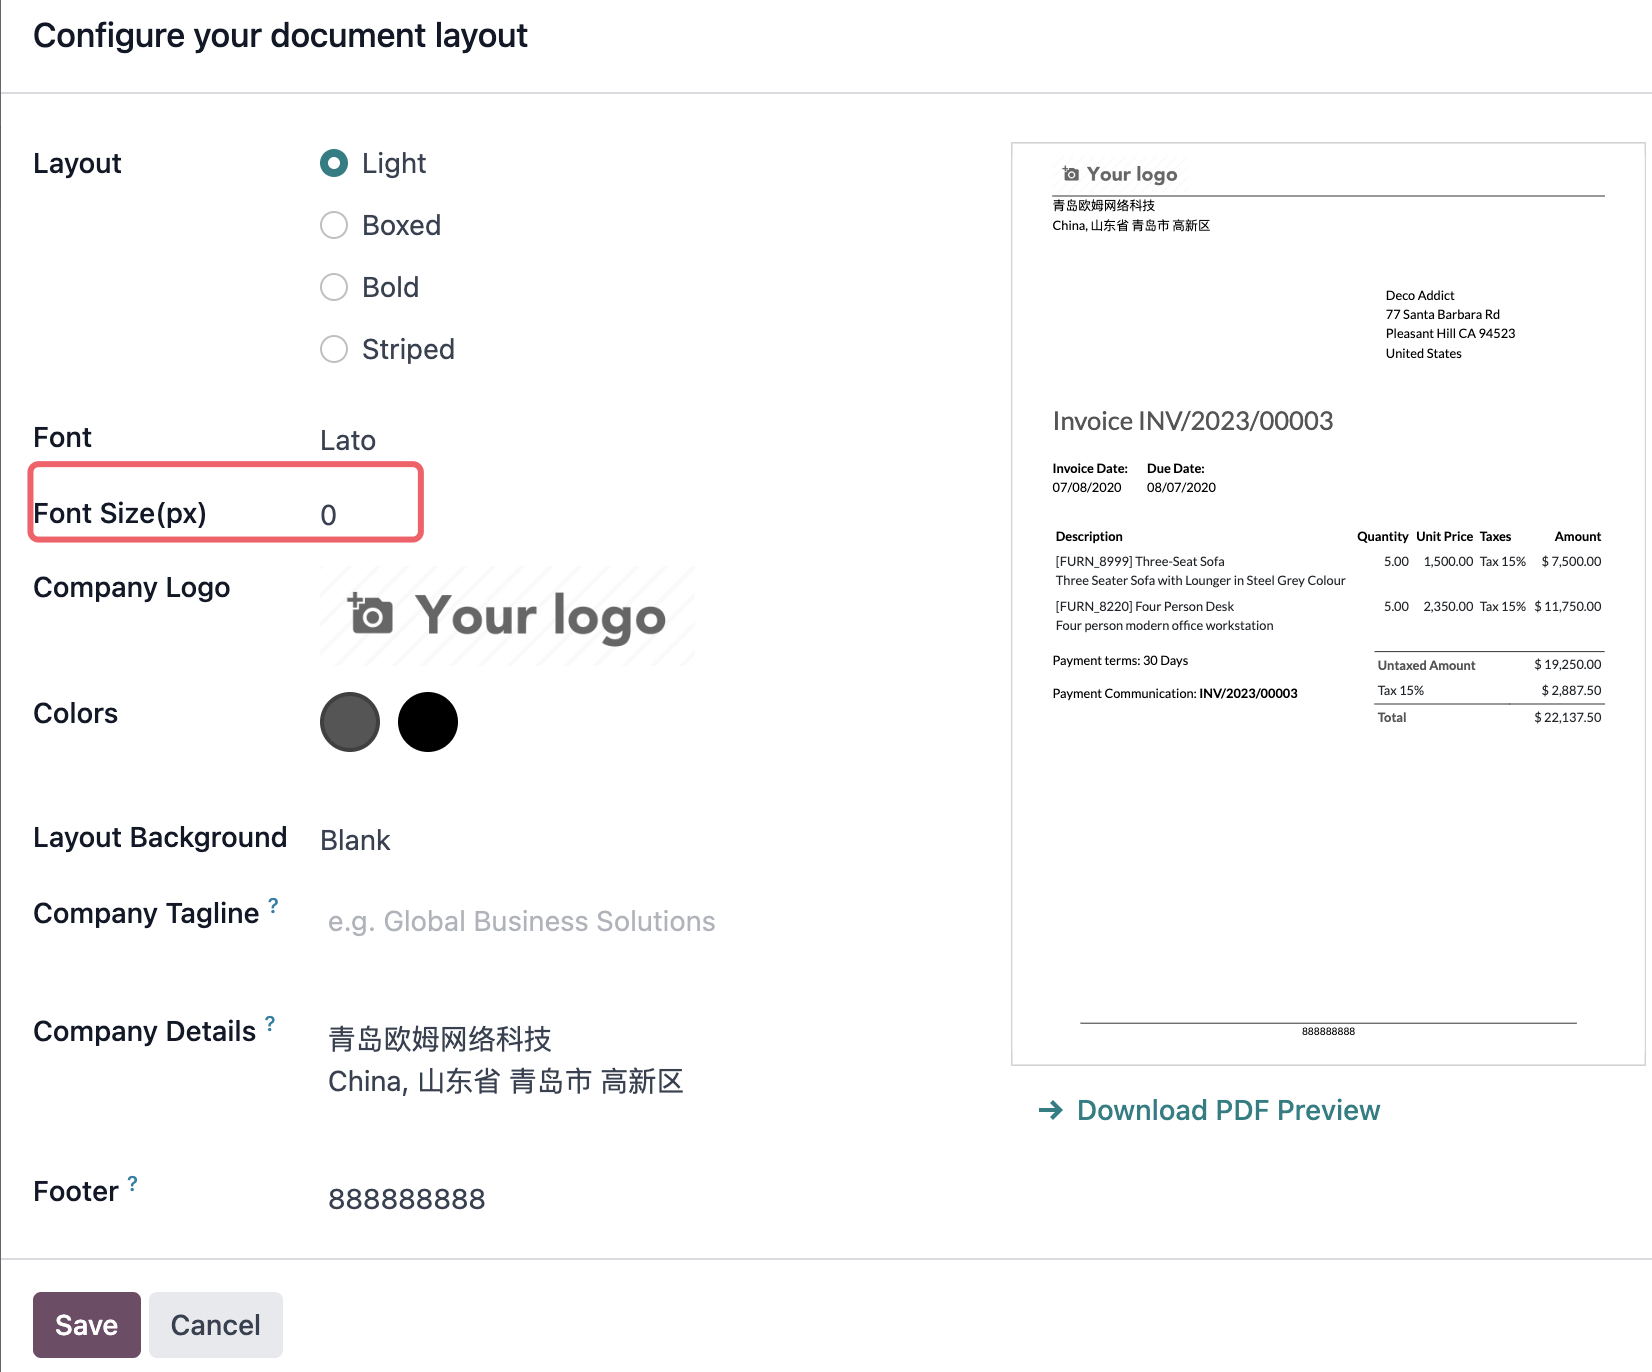Choose the Bold layout radio button
Image resolution: width=1652 pixels, height=1372 pixels.
click(x=334, y=287)
